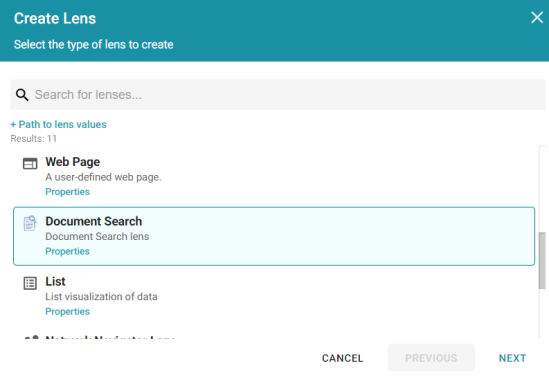The image size is (549, 379).
Task: Focus the Search for lenses field
Action: coord(277,95)
